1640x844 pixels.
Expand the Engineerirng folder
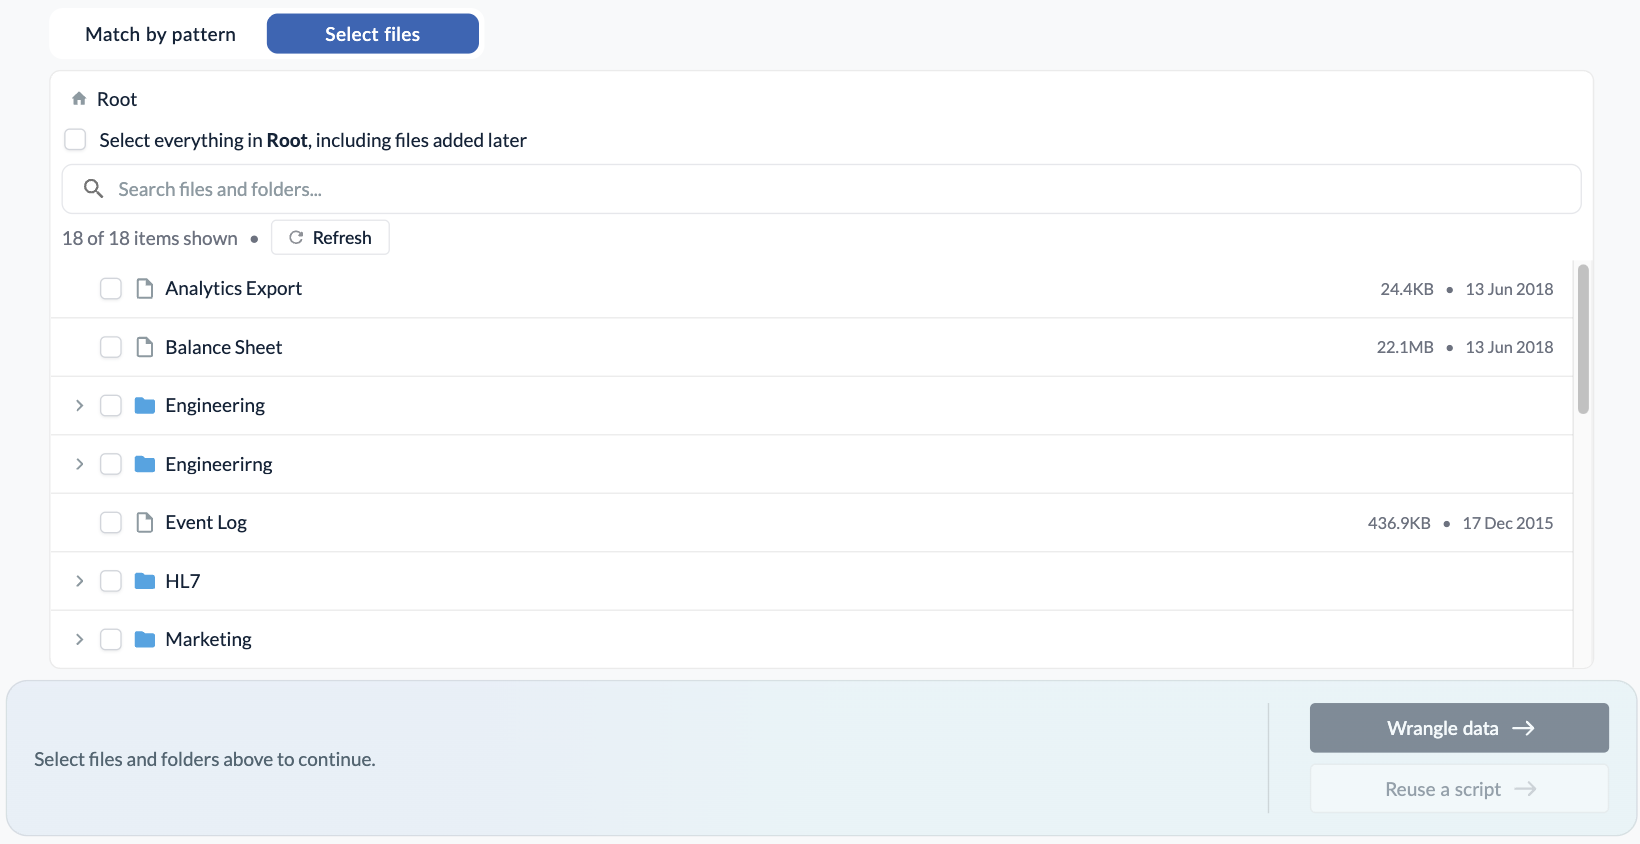80,464
